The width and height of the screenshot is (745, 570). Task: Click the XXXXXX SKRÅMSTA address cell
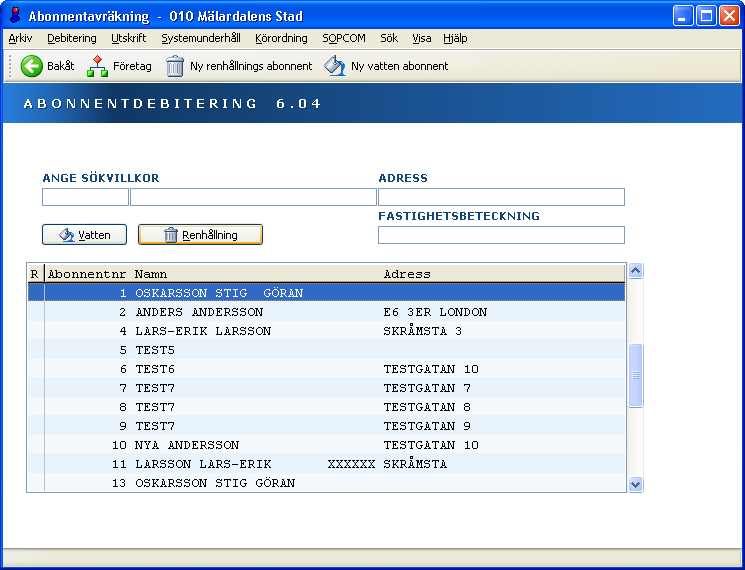tap(387, 464)
